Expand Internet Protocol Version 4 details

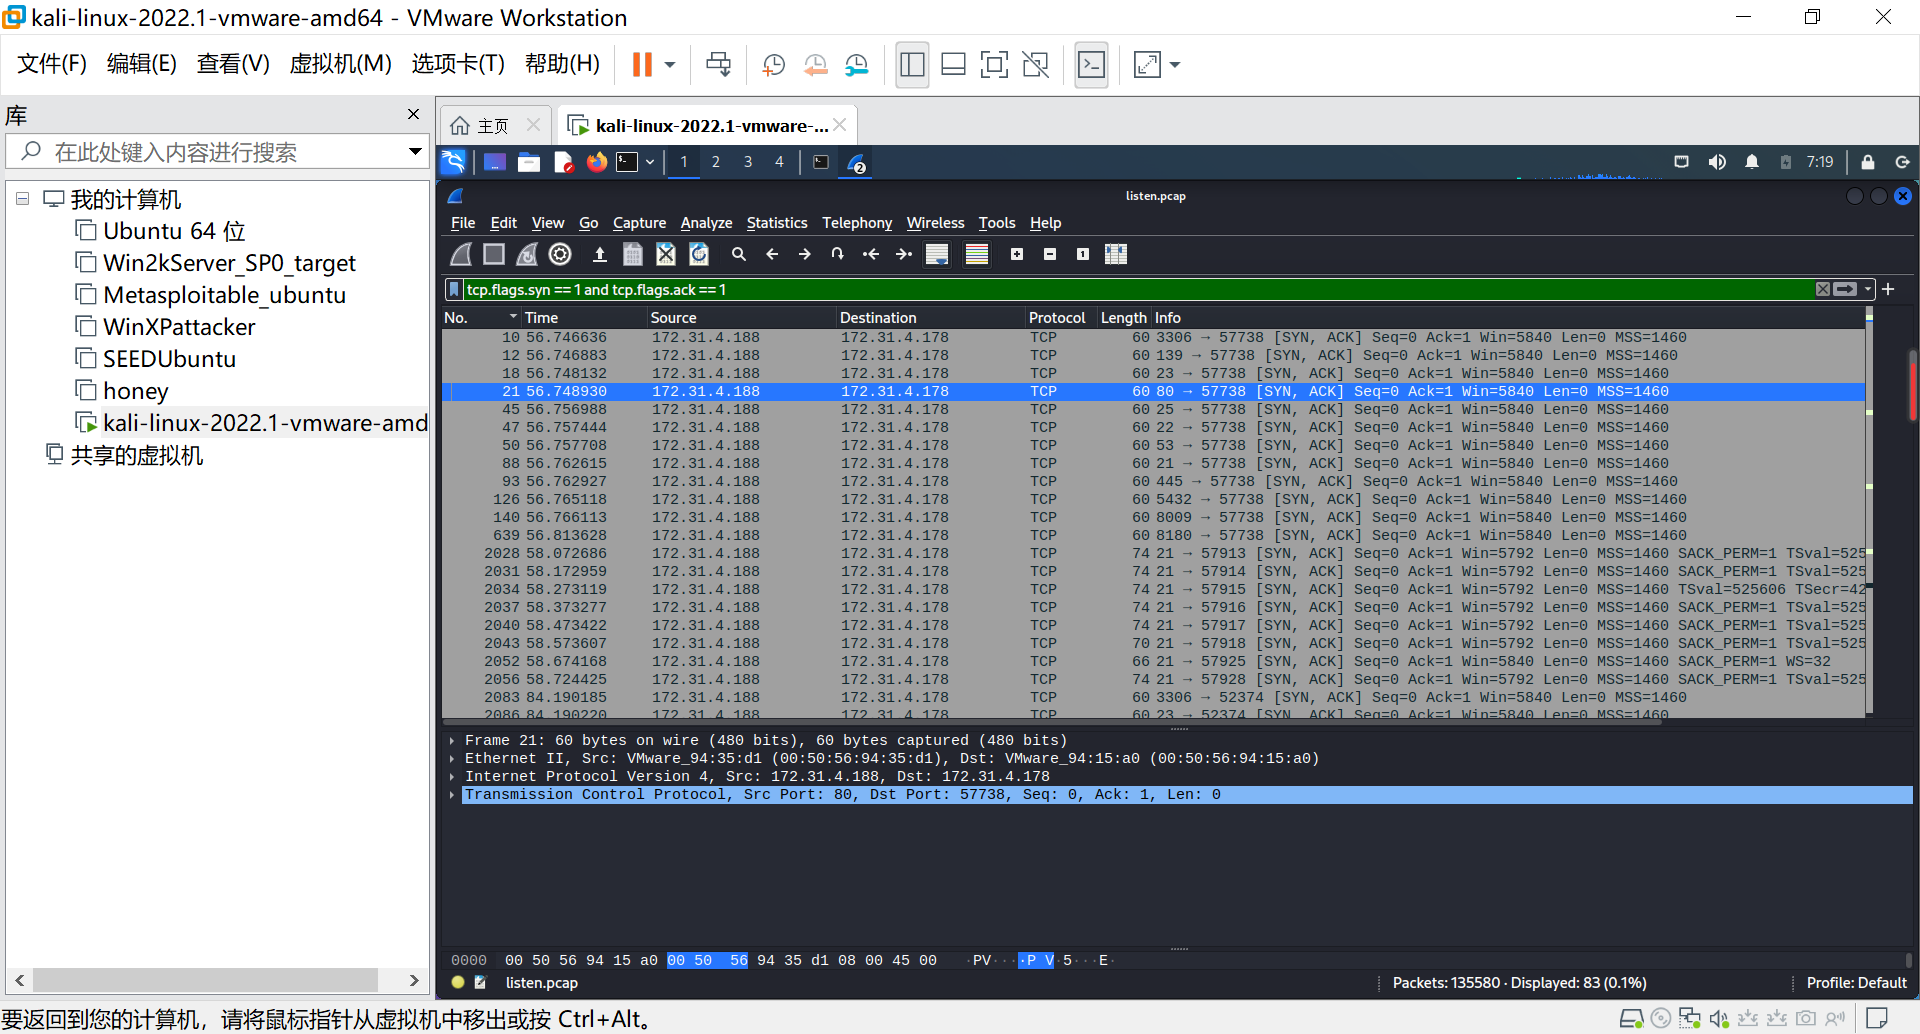(x=452, y=777)
